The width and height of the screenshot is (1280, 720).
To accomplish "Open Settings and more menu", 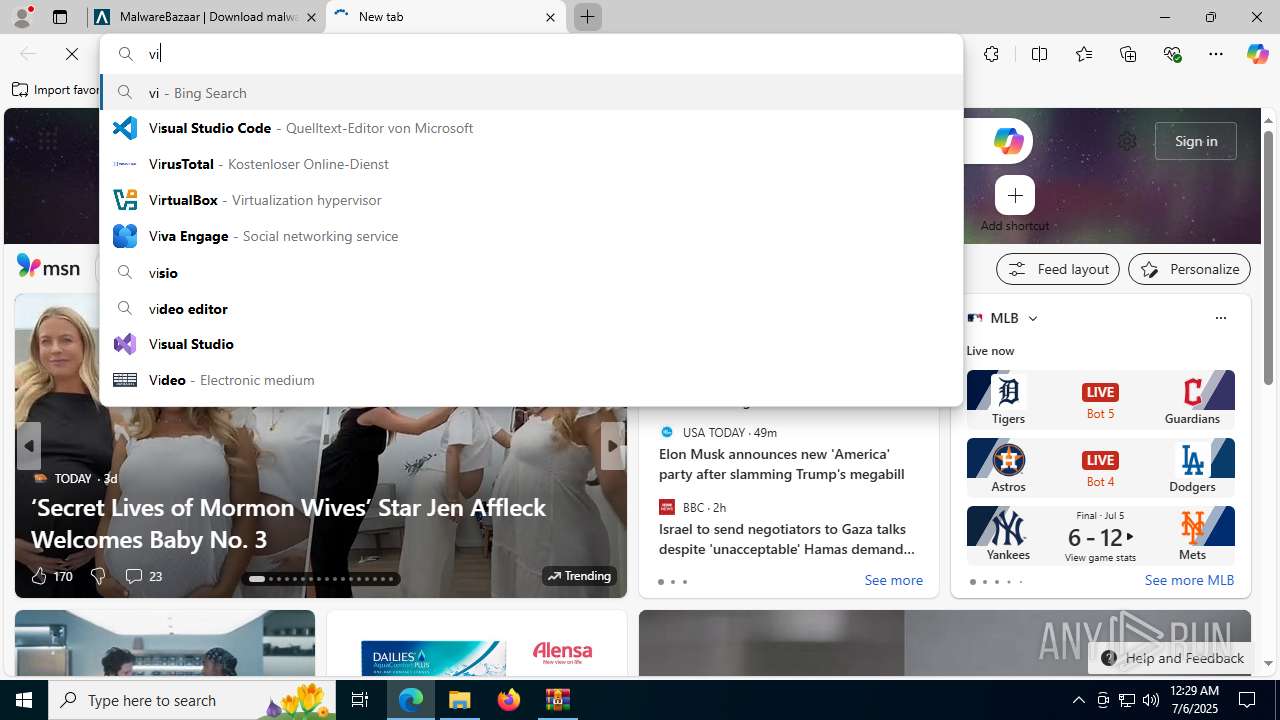I will (x=1216, y=54).
